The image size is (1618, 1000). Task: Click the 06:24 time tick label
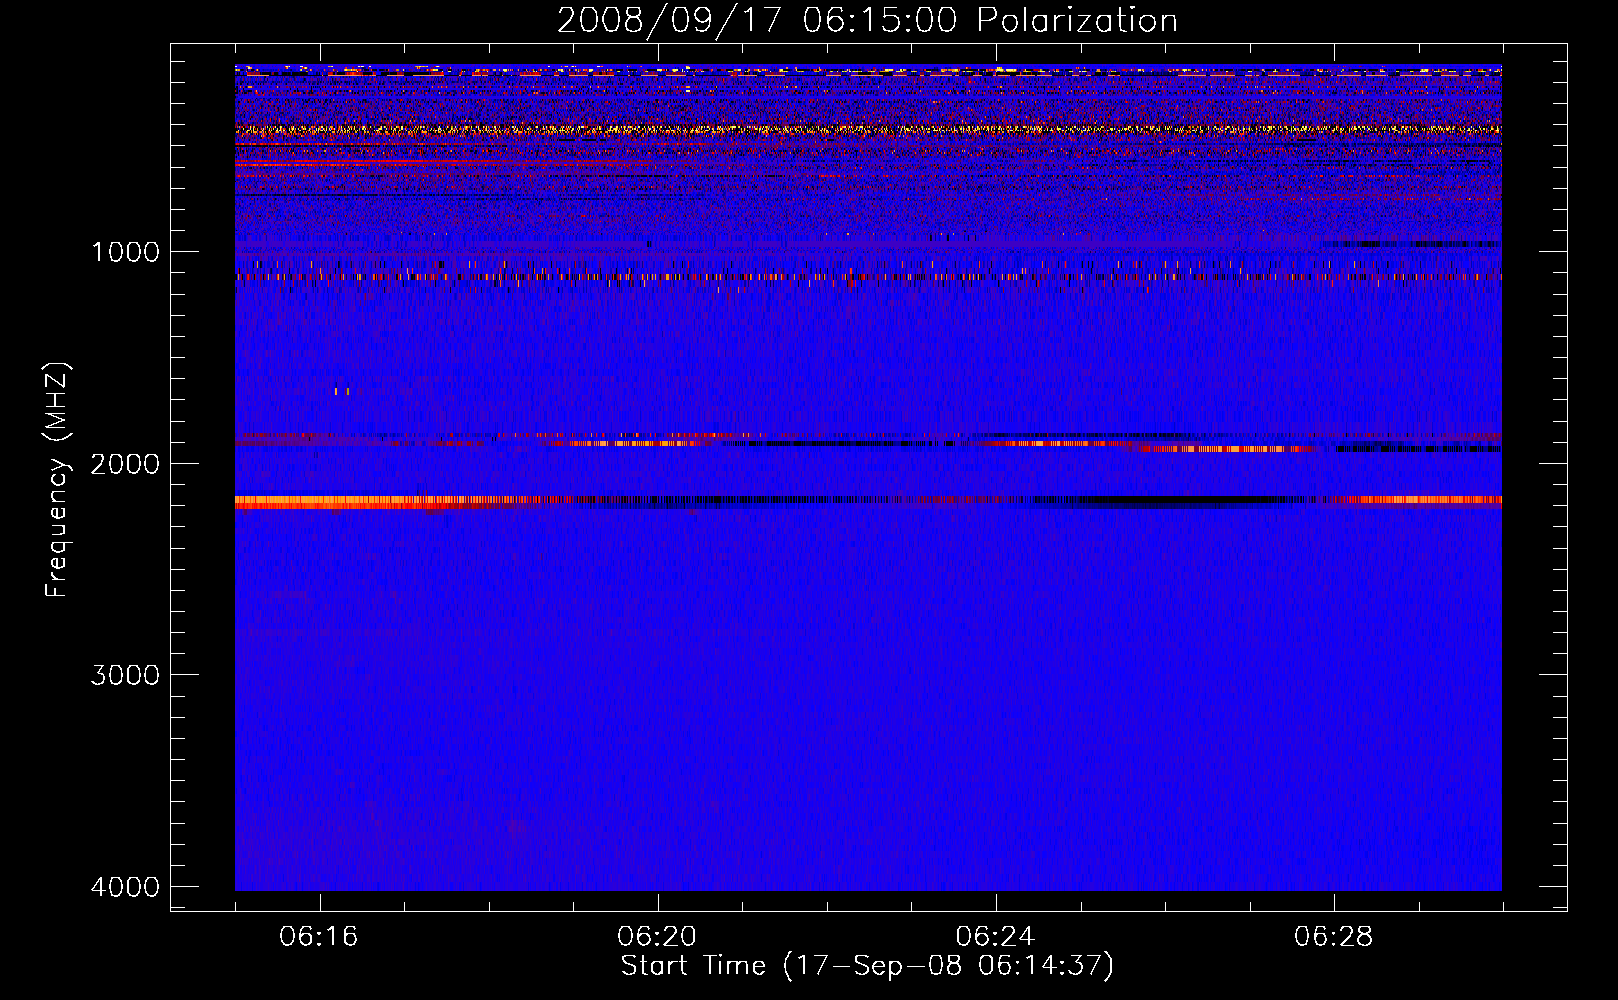tap(995, 937)
